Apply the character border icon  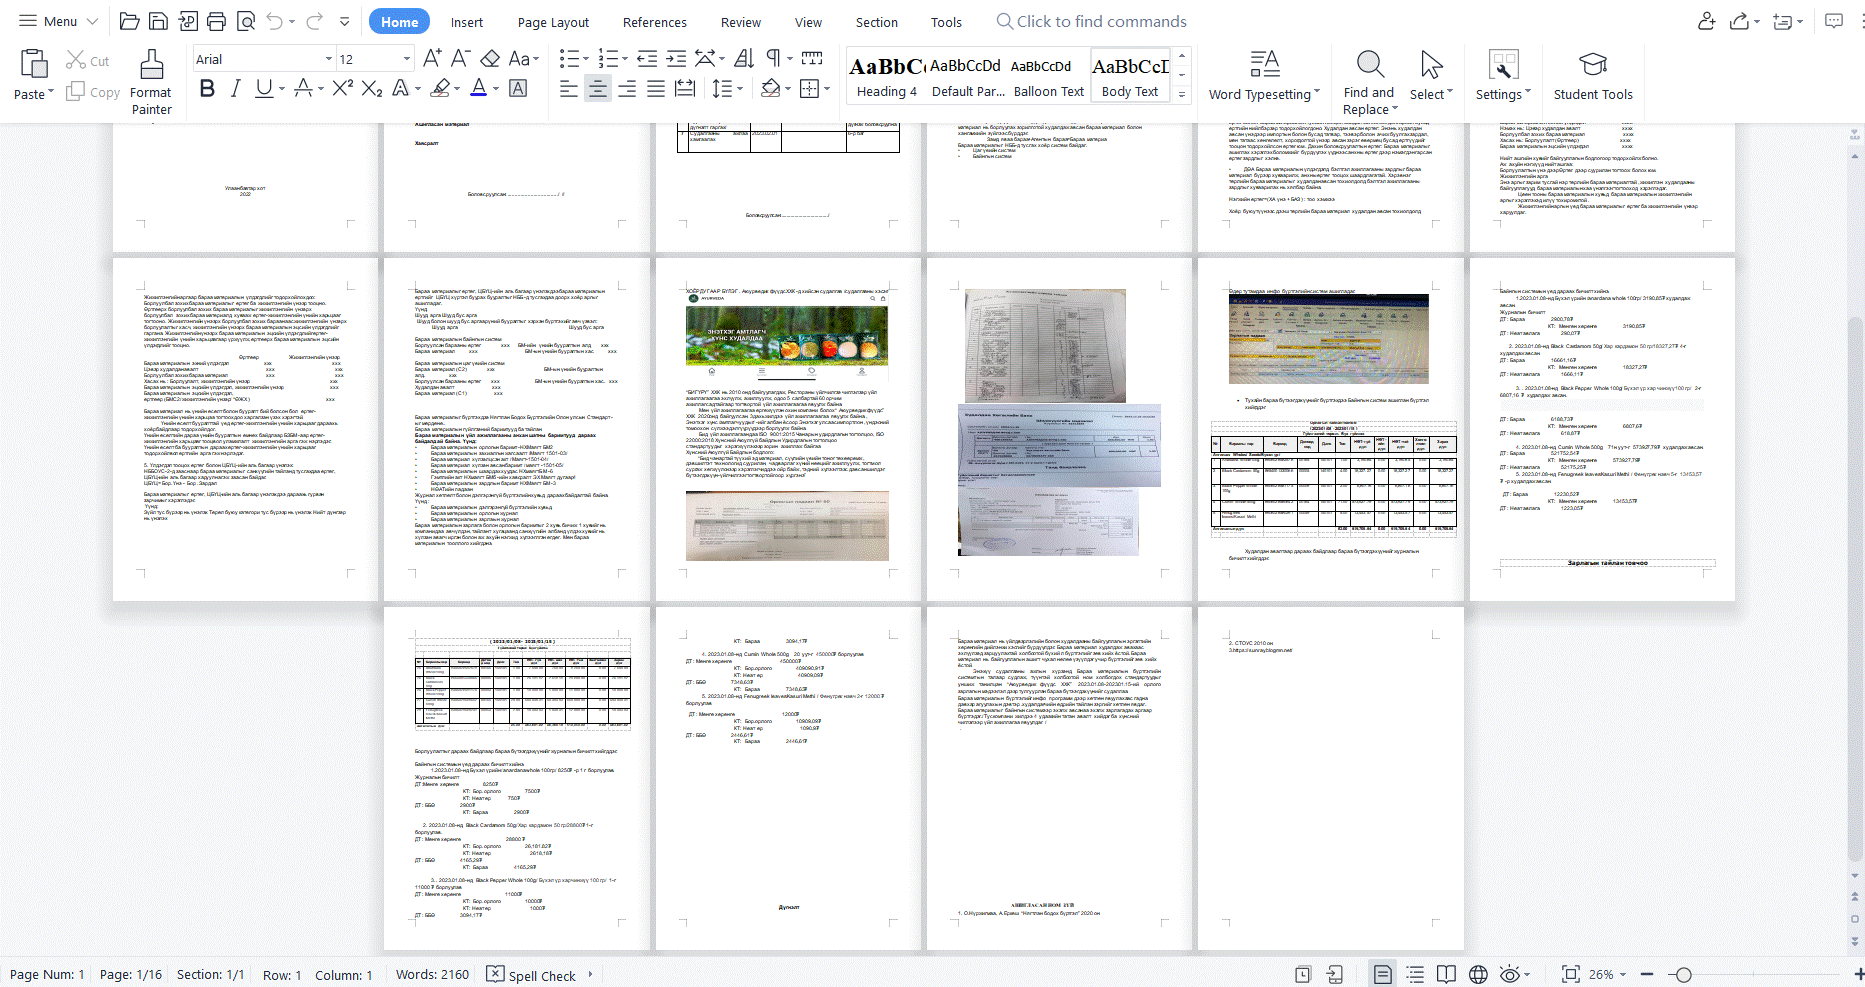point(518,88)
